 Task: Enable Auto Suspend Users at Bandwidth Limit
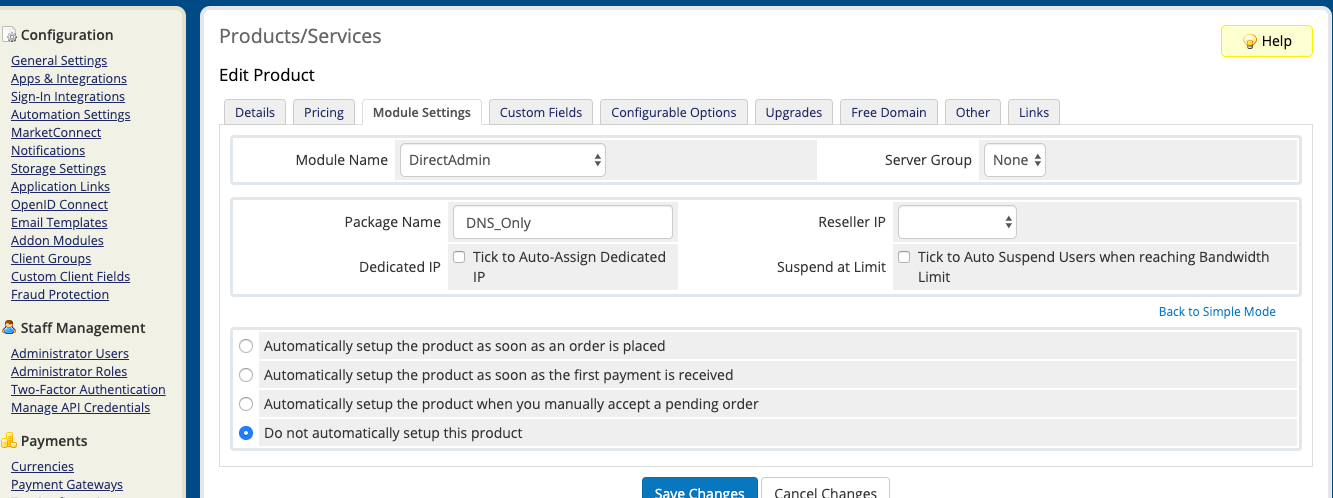pyautogui.click(x=904, y=257)
